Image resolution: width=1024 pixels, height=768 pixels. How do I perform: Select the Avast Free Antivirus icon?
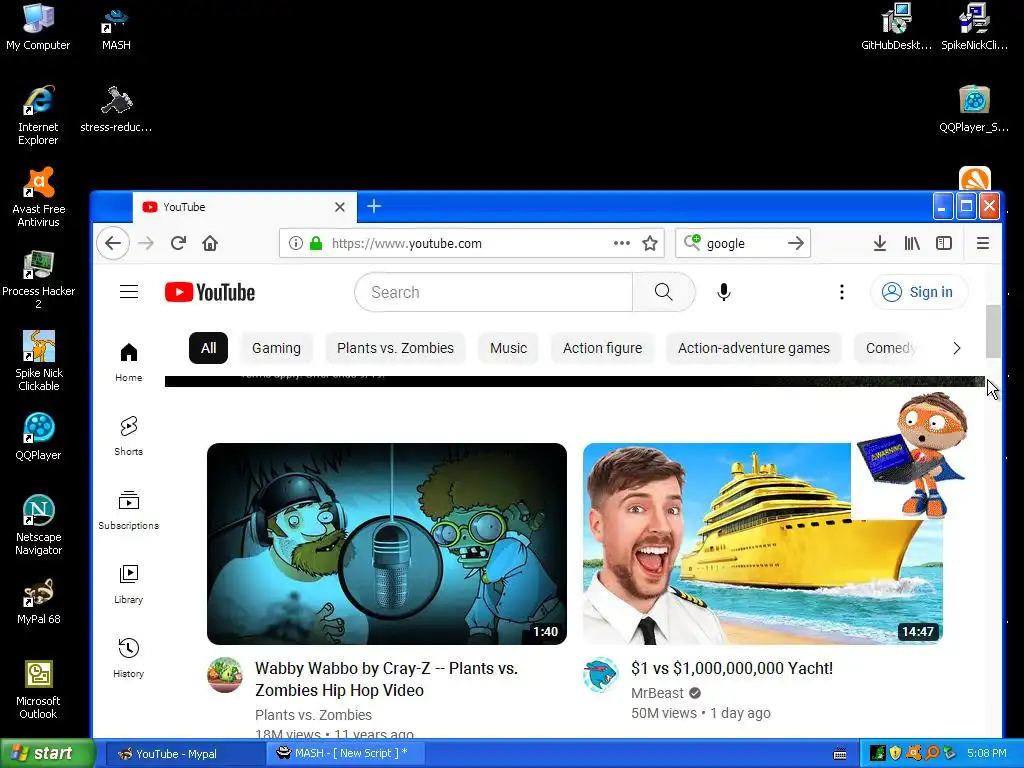(39, 197)
